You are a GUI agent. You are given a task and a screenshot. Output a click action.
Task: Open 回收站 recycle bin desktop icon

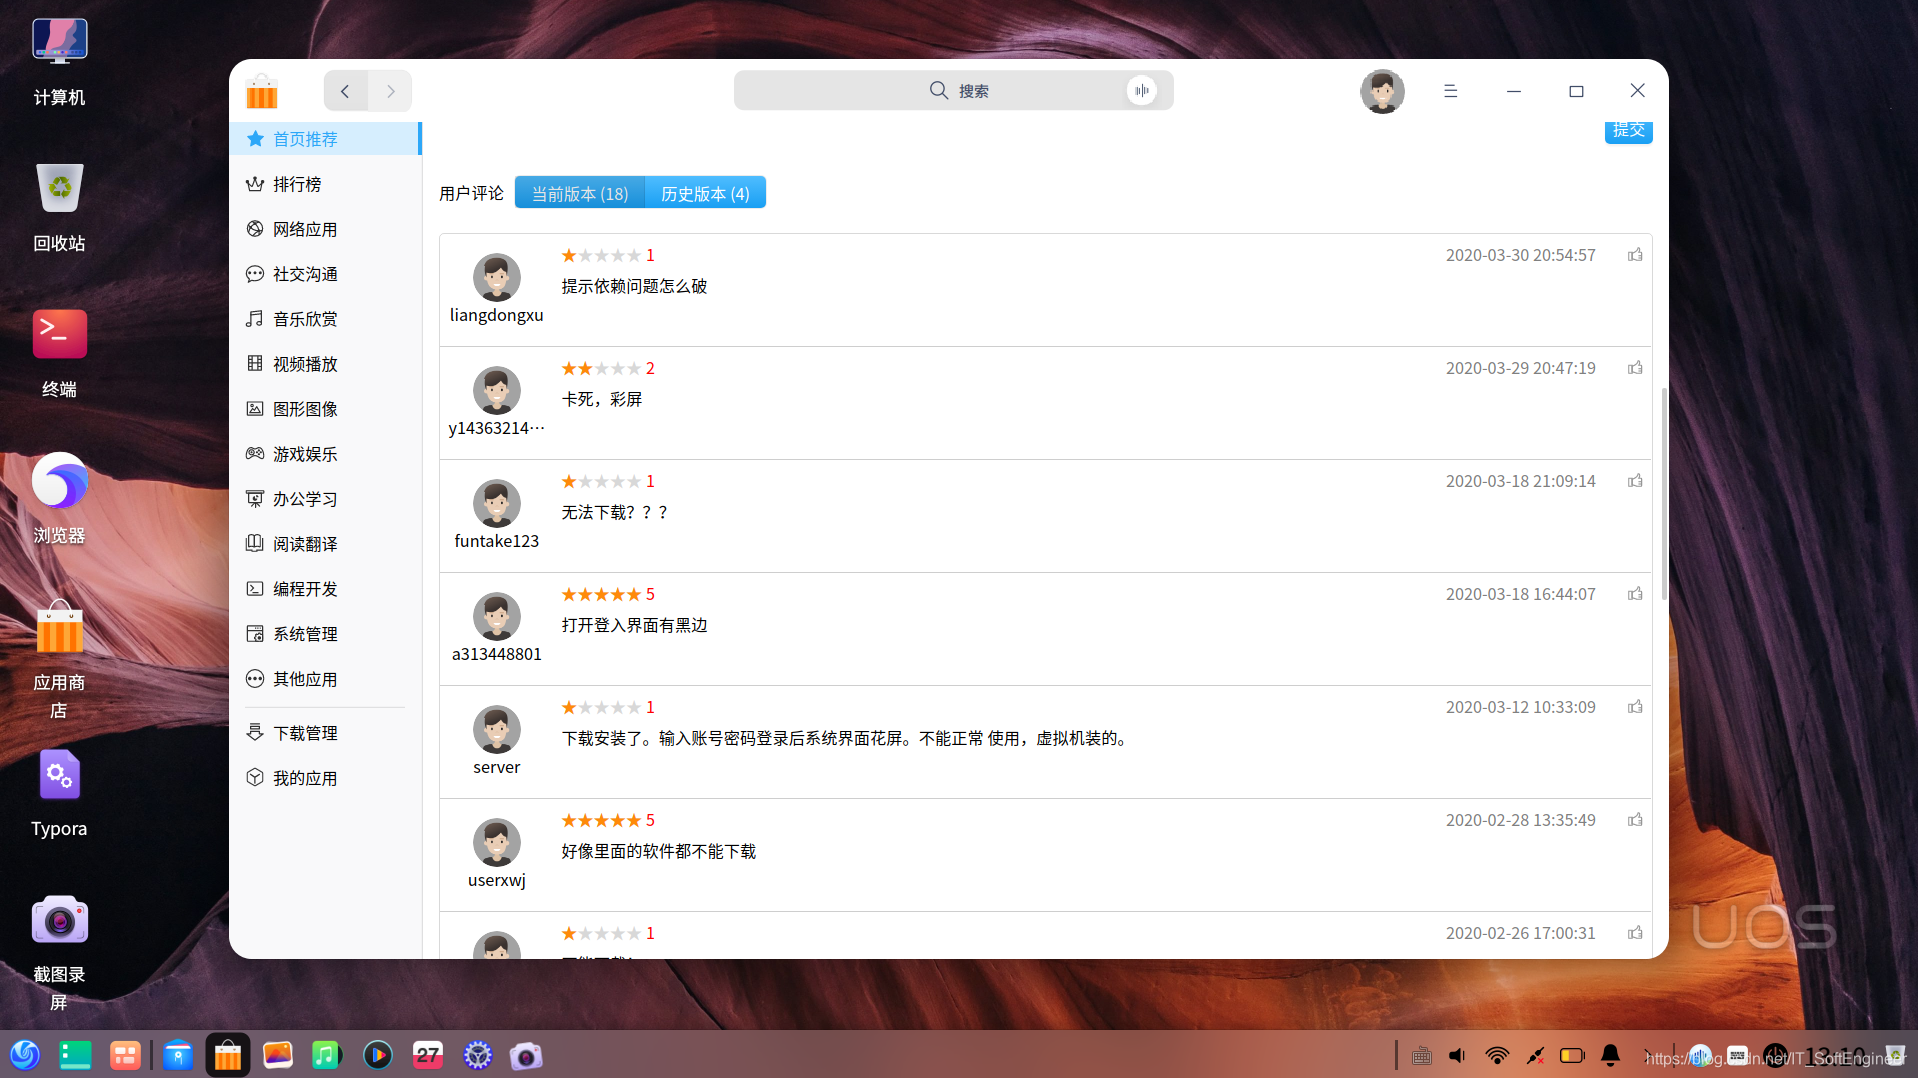(x=59, y=208)
